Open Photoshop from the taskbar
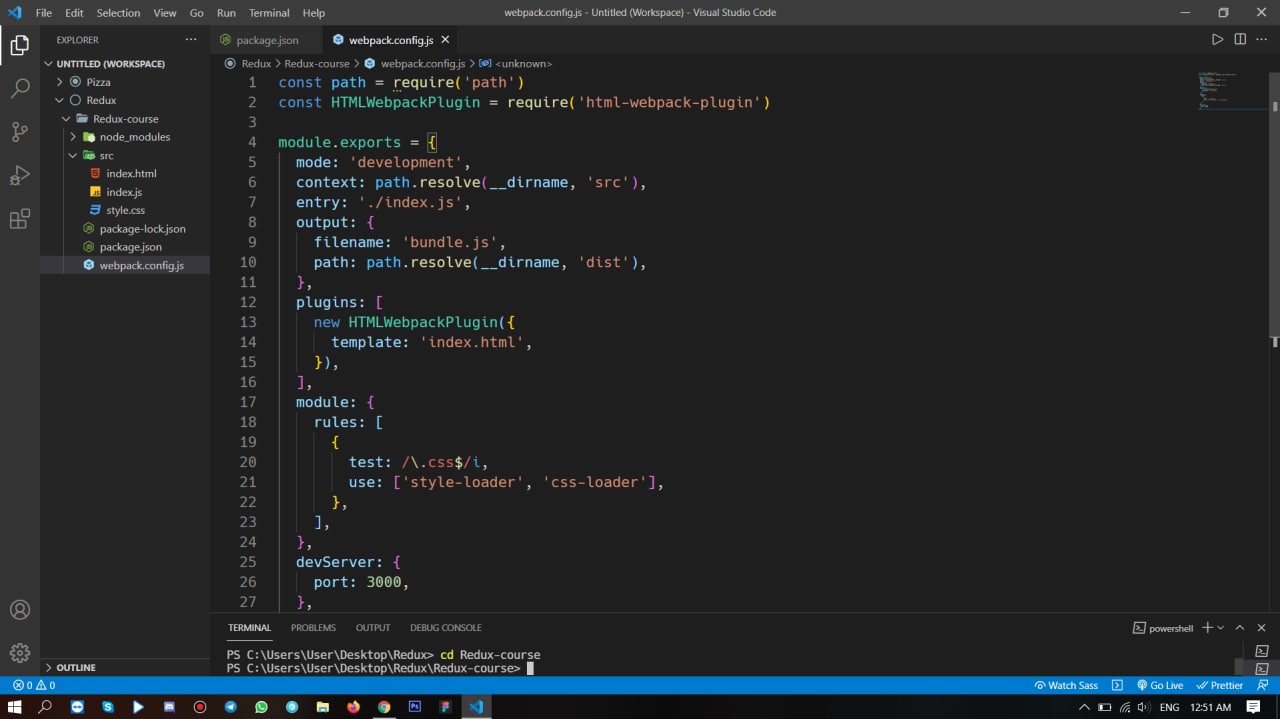The image size is (1280, 719). tap(415, 706)
